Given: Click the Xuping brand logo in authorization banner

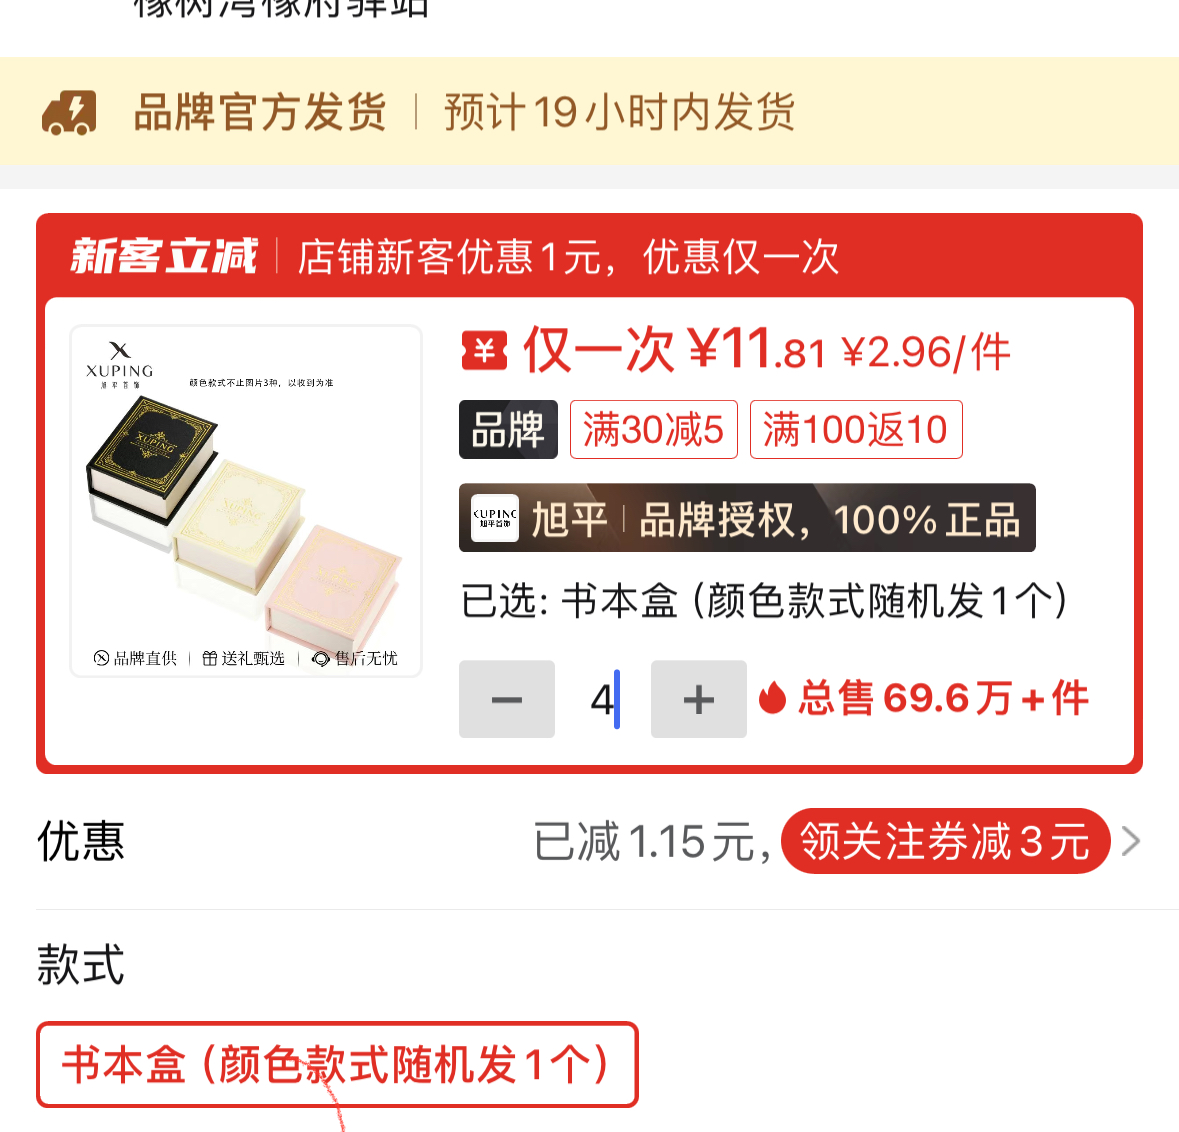Looking at the screenshot, I should [495, 518].
